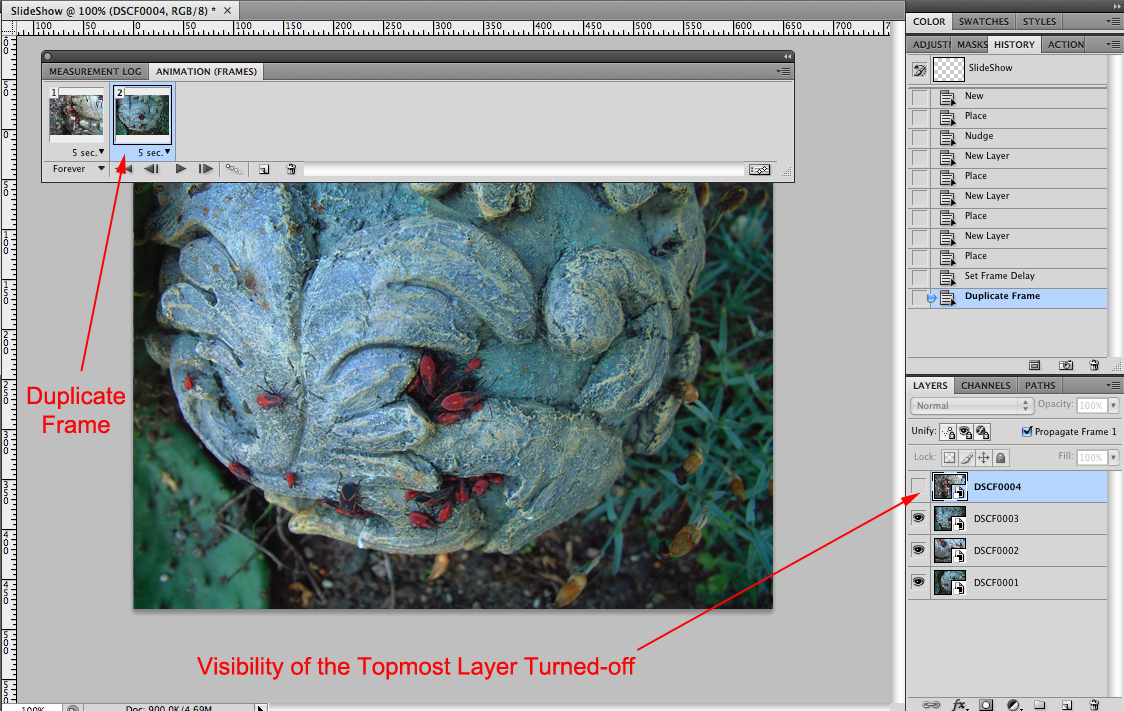Play the frame animation
Viewport: 1124px width, 711px height.
tap(181, 170)
